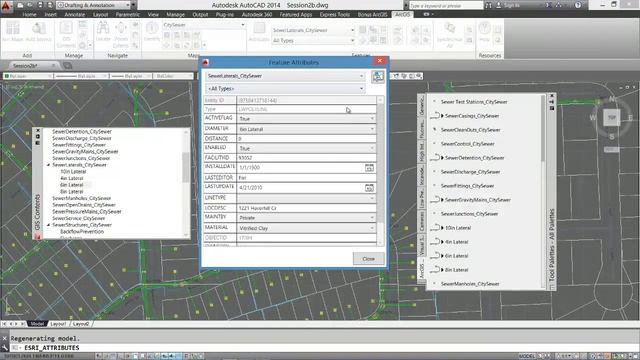Image resolution: width=640 pixels, height=360 pixels.
Task: Click the GIS Contents palette vertical scrollbar
Action: (186, 183)
